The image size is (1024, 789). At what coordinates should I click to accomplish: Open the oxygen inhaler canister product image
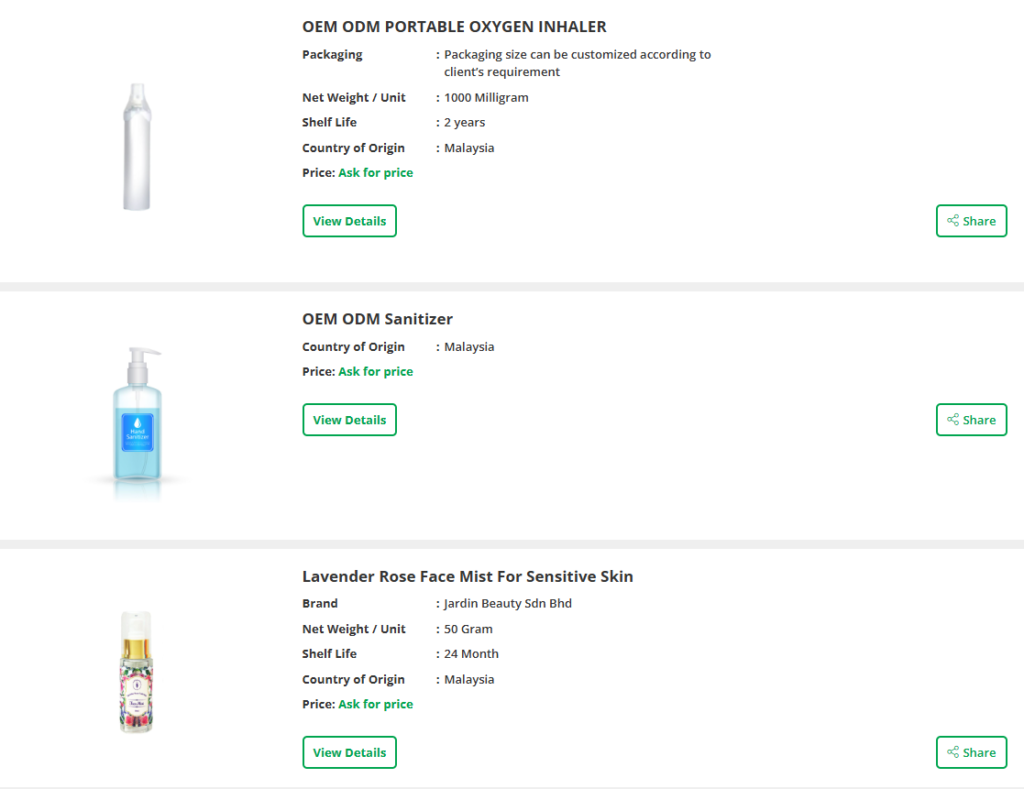pos(135,148)
